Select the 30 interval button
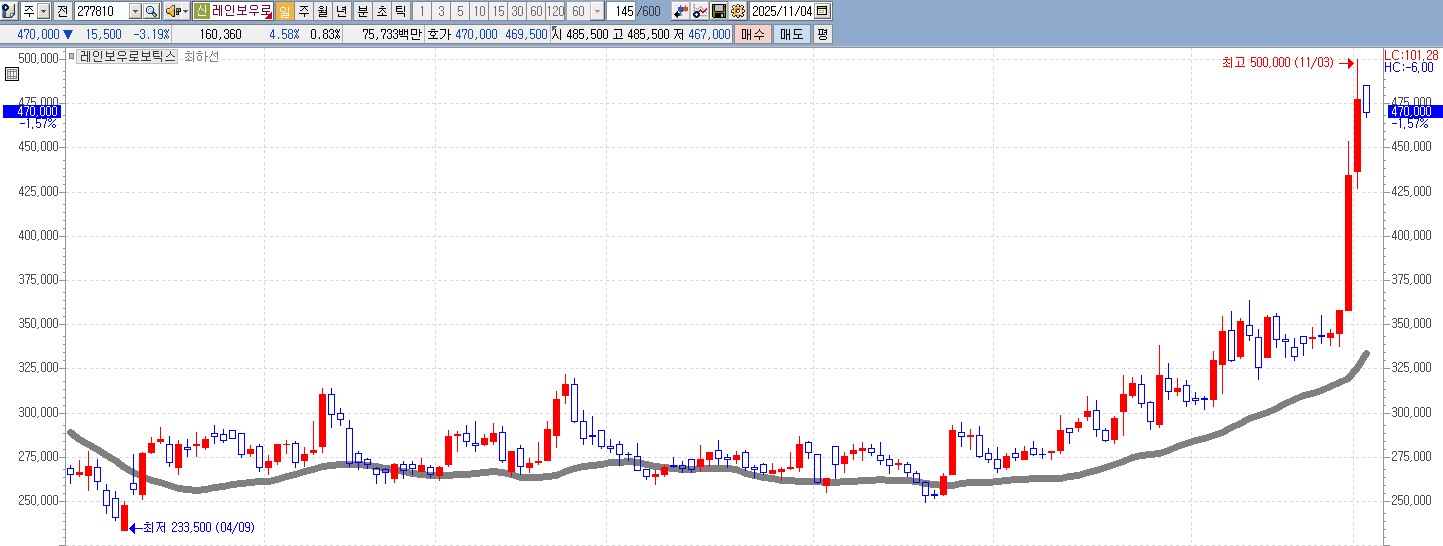 (x=517, y=11)
